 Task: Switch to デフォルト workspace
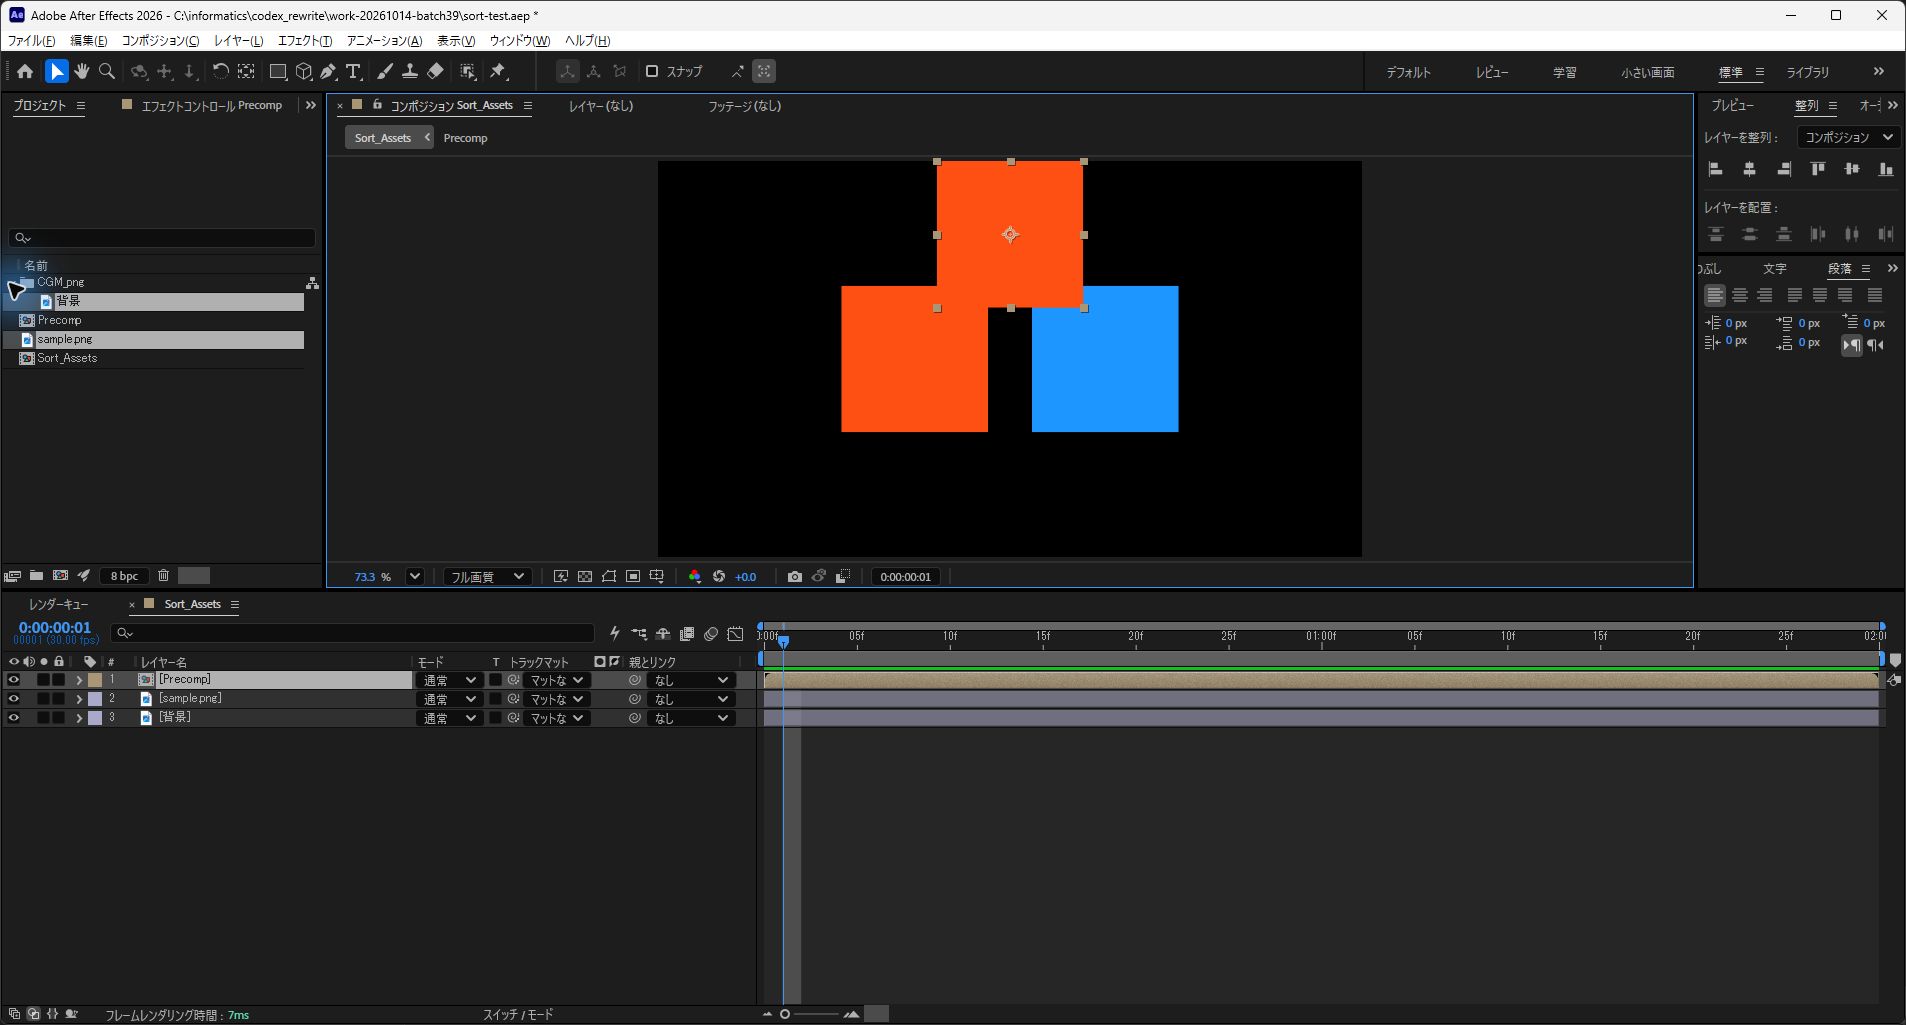pos(1408,72)
